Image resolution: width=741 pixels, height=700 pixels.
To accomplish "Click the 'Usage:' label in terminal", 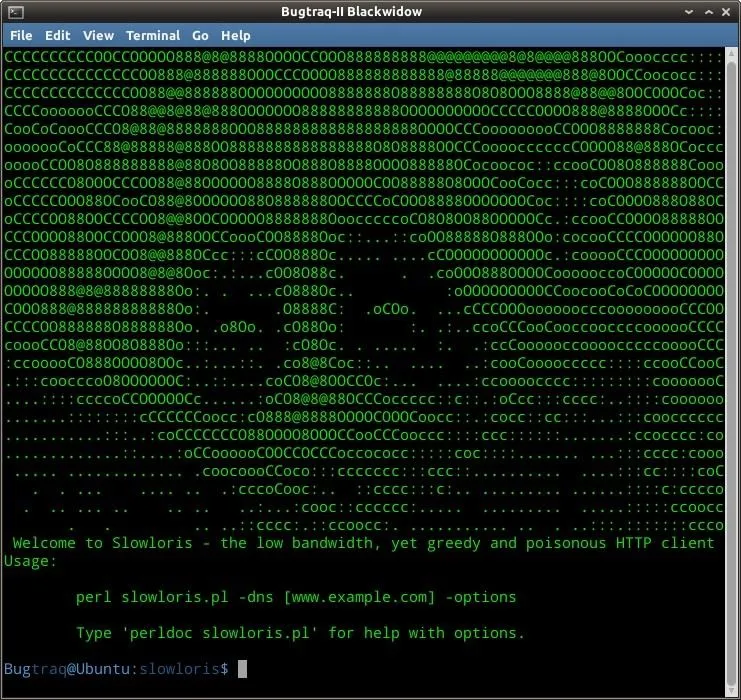I will [x=30, y=561].
